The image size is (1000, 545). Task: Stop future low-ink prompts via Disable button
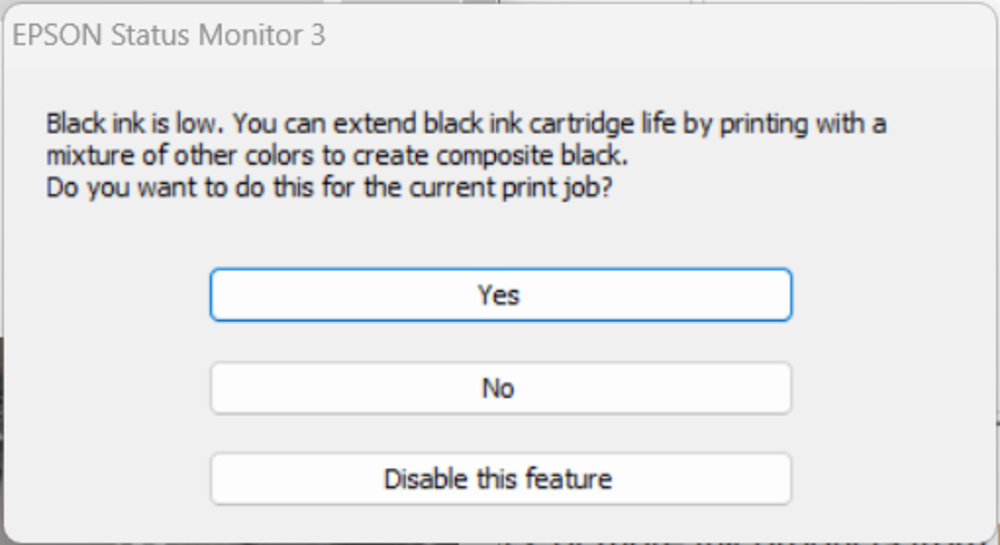pos(500,479)
